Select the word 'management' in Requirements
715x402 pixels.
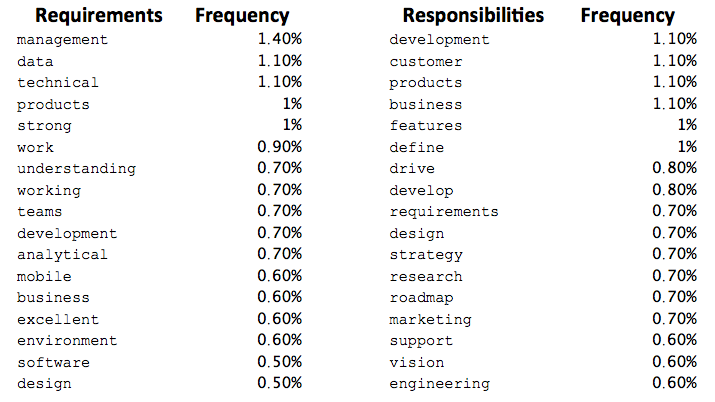(62, 40)
